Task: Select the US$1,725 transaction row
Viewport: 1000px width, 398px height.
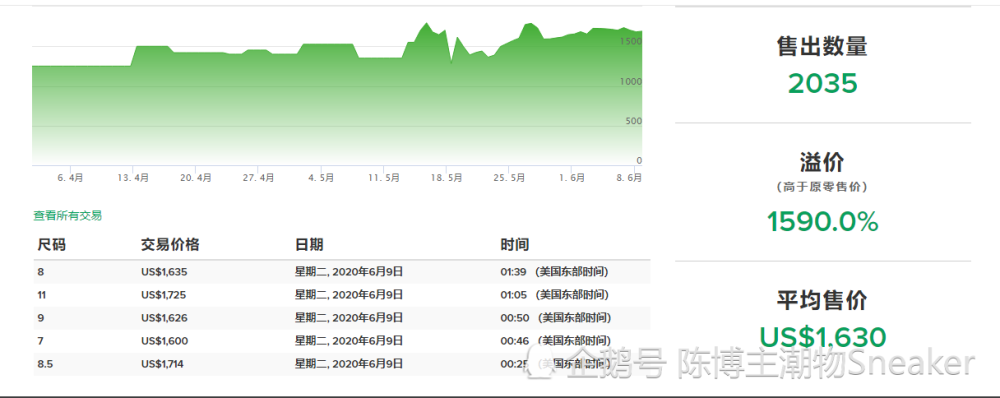Action: [342, 295]
